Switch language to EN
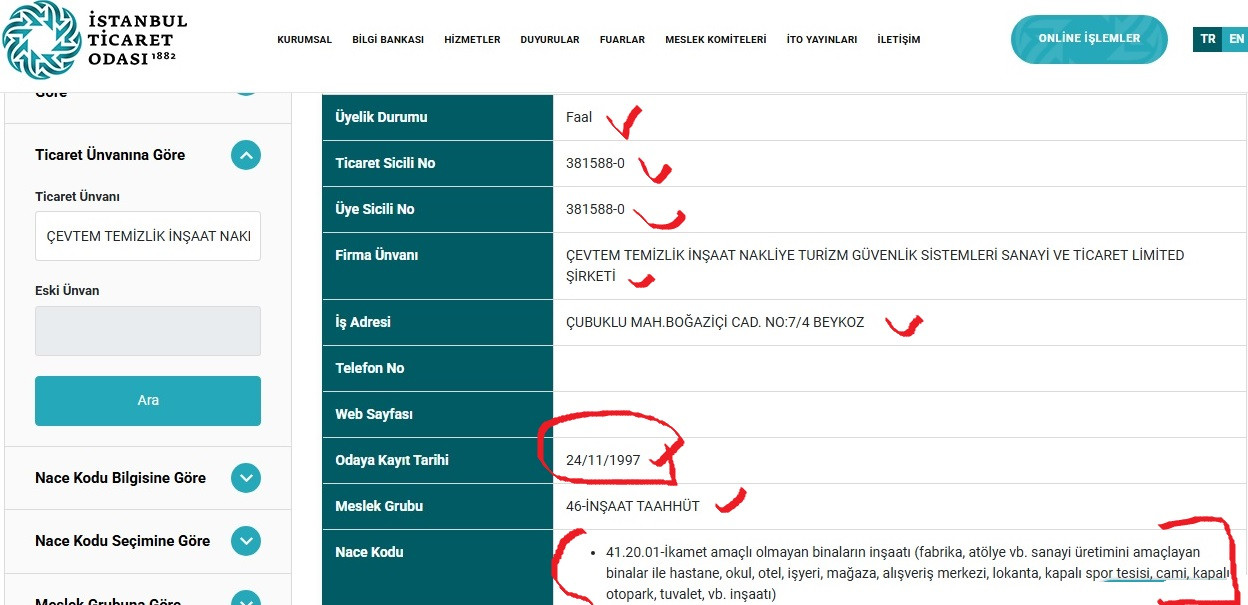Image resolution: width=1248 pixels, height=605 pixels. [1236, 39]
